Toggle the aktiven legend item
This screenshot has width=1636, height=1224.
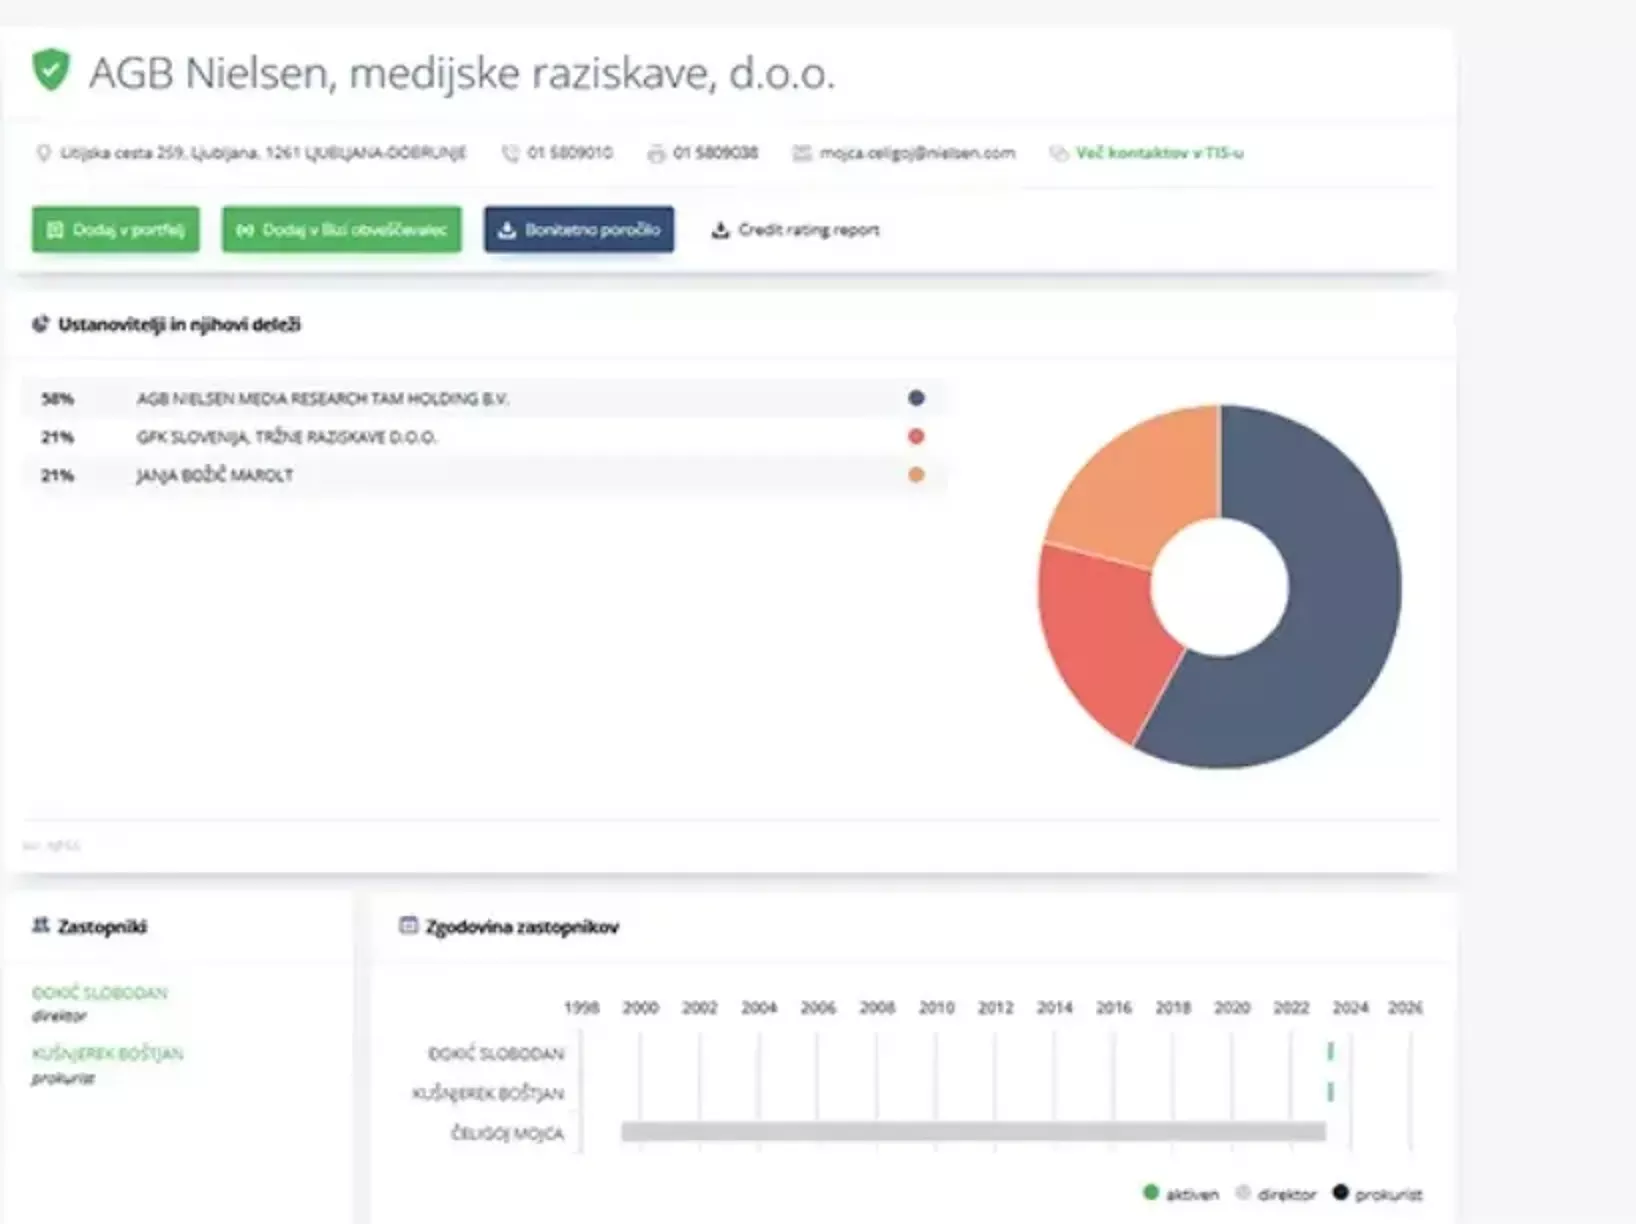pyautogui.click(x=1180, y=1194)
